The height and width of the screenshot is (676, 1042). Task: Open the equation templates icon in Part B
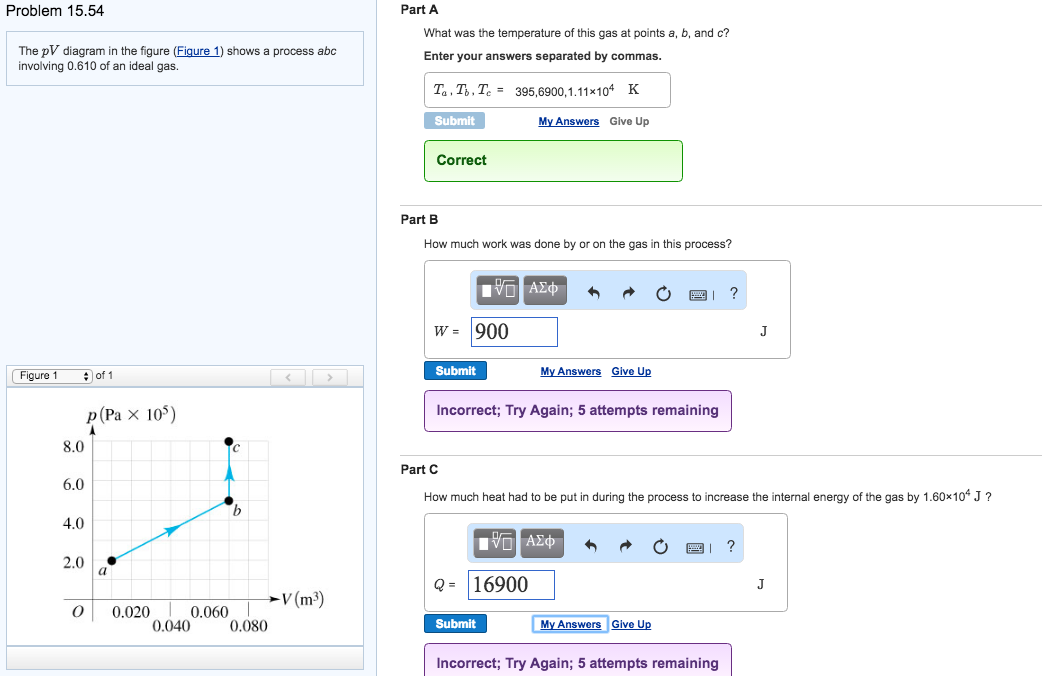(497, 290)
